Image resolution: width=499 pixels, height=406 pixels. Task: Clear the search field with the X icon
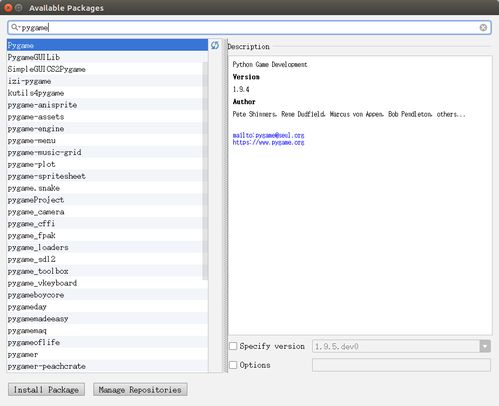[483, 28]
